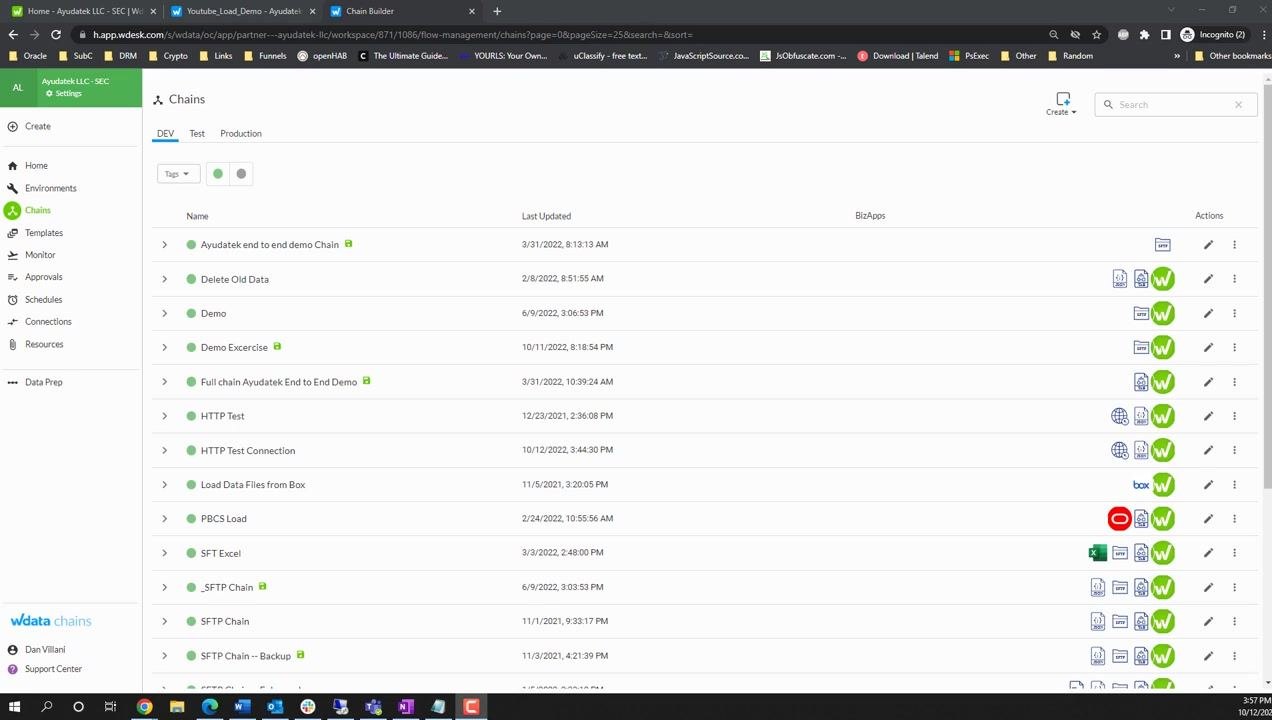Open the Tags filter dropdown
The width and height of the screenshot is (1272, 720).
click(178, 174)
